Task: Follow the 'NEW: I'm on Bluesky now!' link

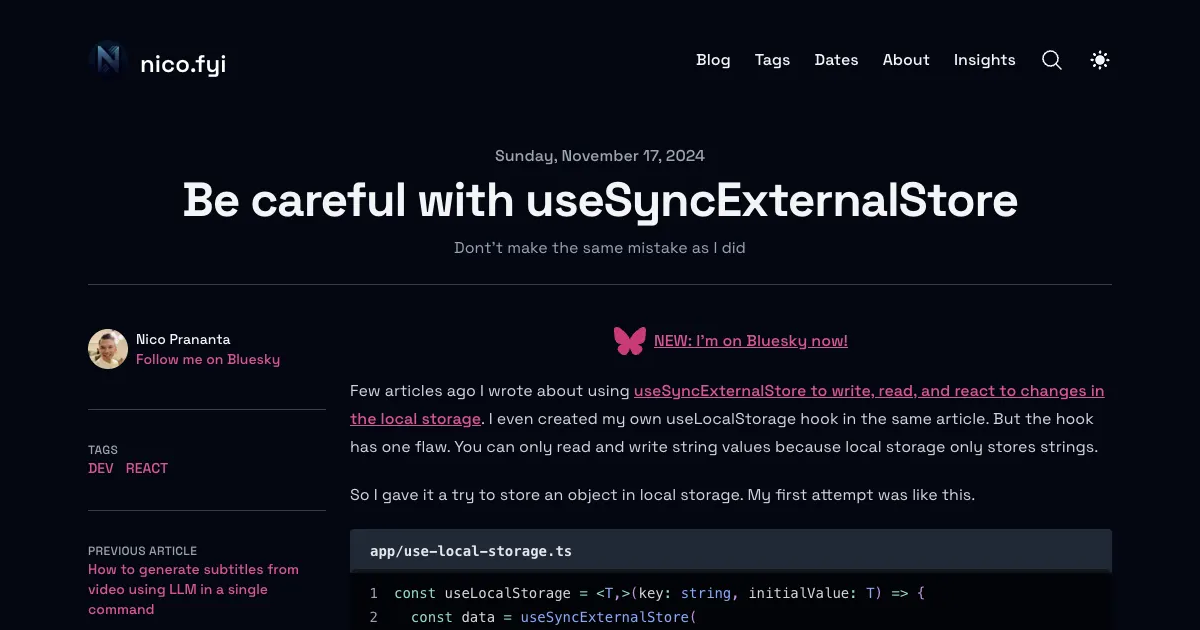Action: pyautogui.click(x=751, y=341)
